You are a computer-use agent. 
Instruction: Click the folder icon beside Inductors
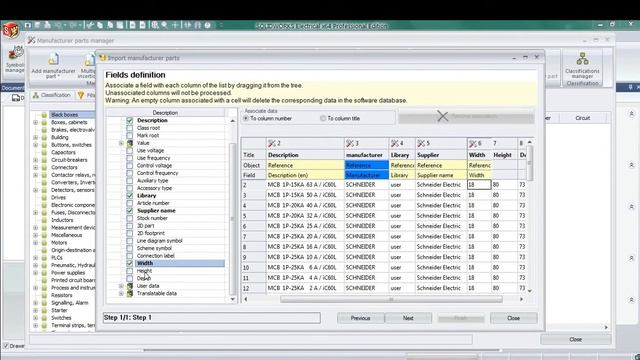pyautogui.click(x=44, y=220)
